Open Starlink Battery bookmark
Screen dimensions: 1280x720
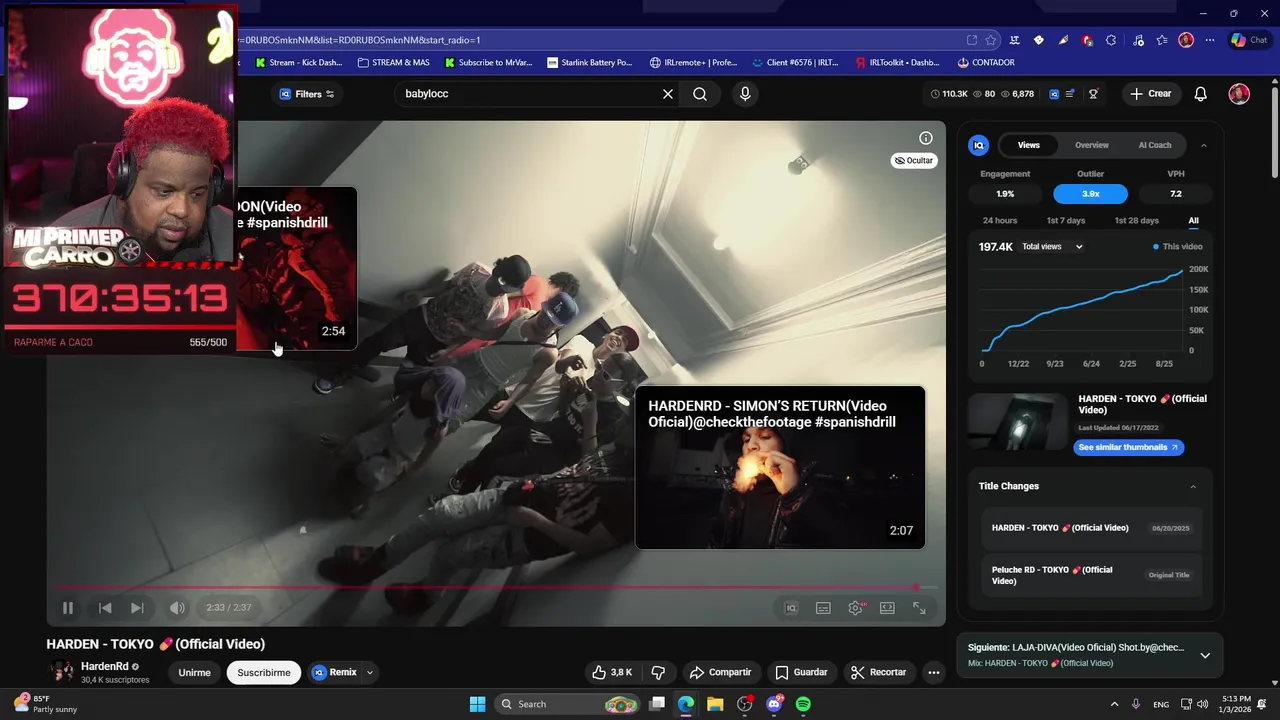pos(590,62)
